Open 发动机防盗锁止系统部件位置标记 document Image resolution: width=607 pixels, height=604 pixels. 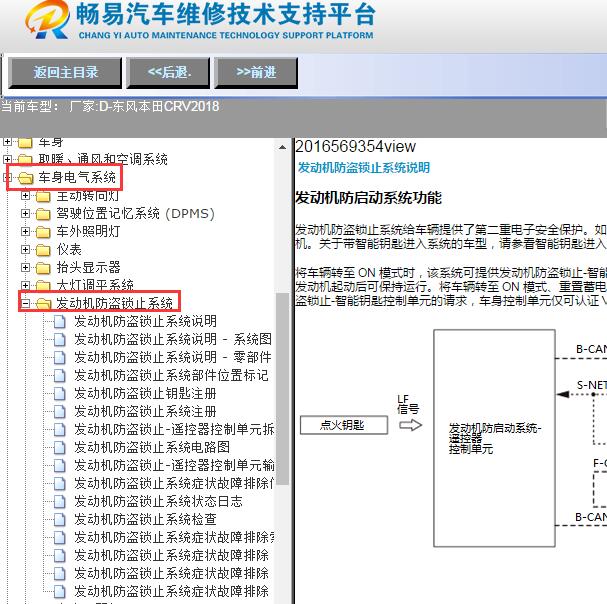pyautogui.click(x=171, y=375)
